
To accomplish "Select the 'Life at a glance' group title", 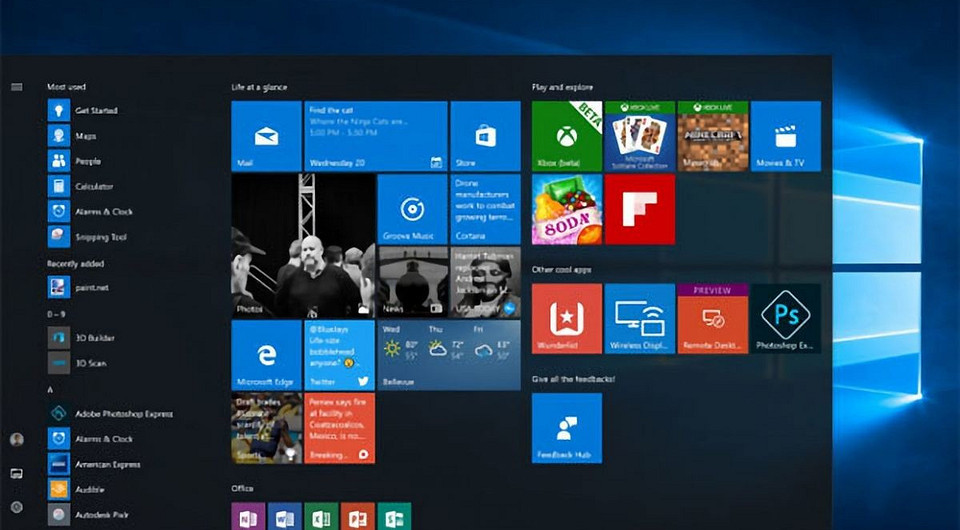I will (259, 87).
